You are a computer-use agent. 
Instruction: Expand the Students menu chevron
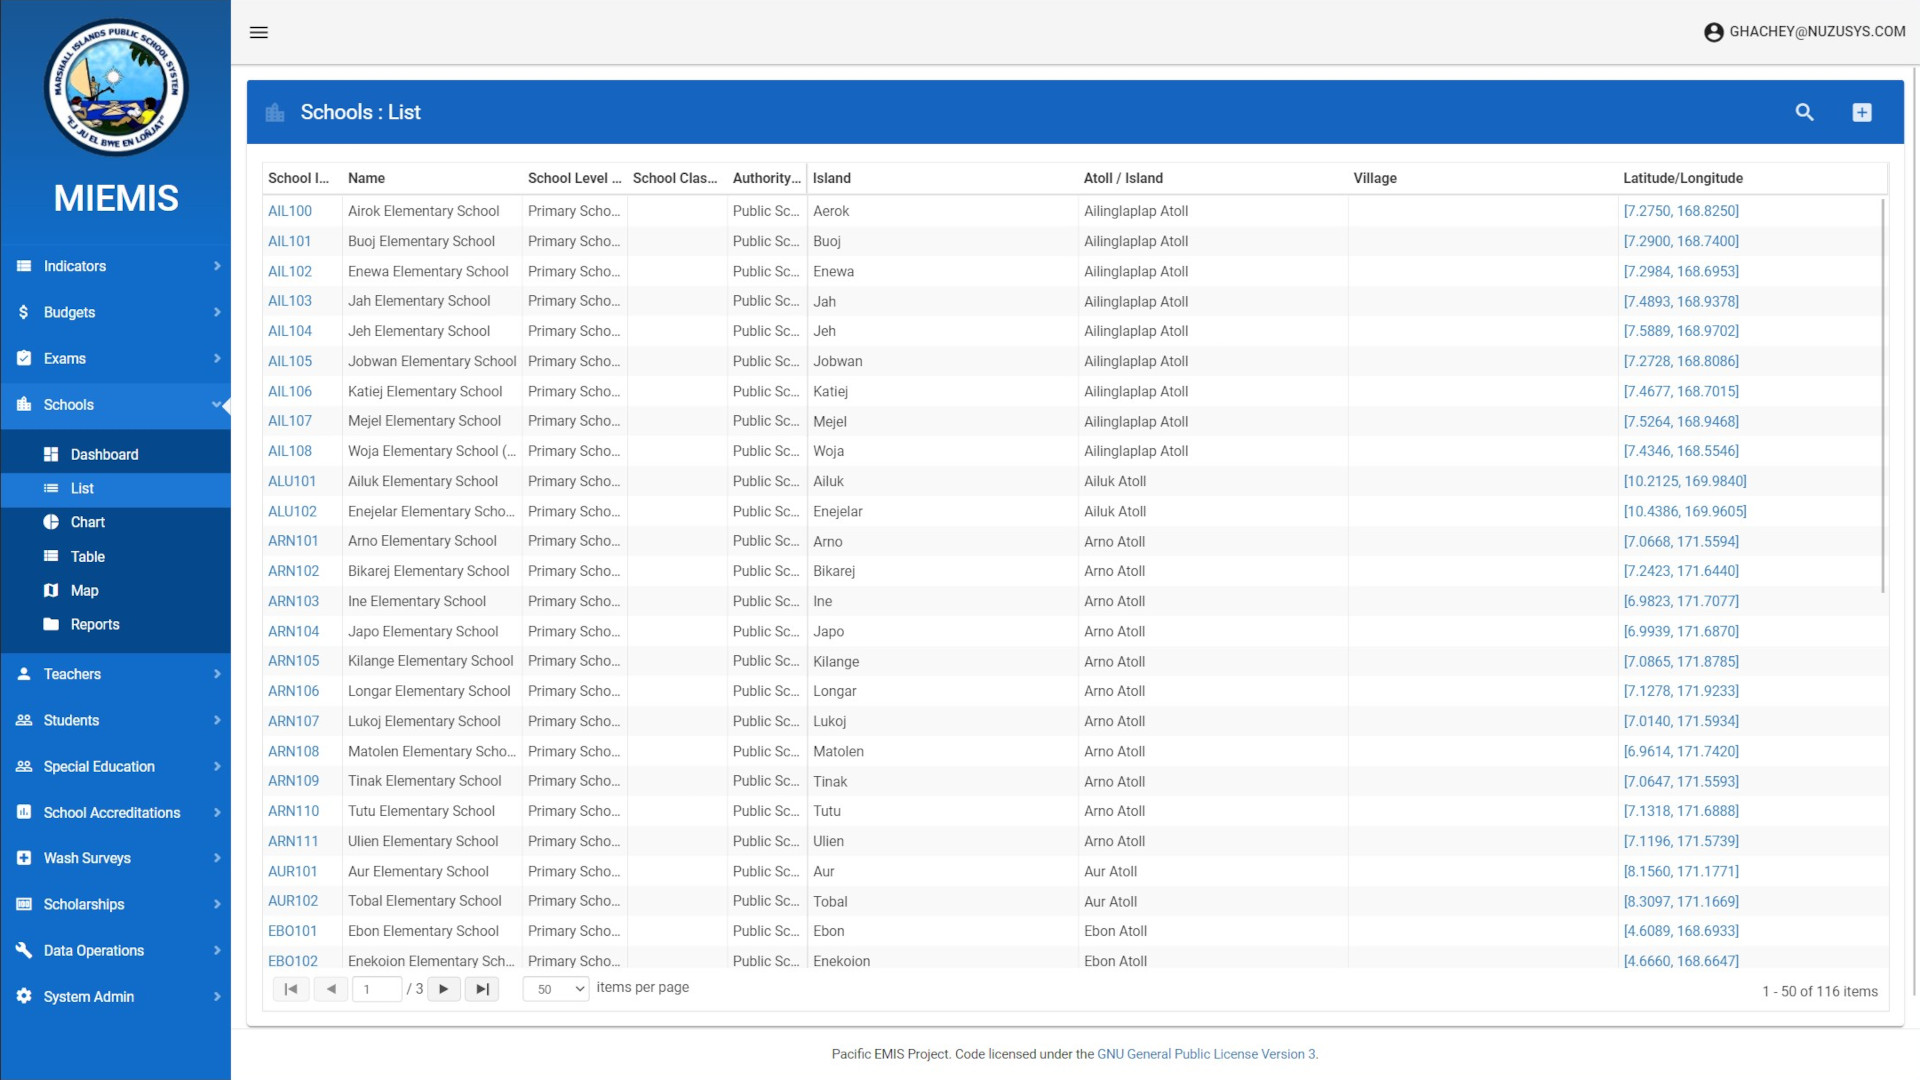pos(217,720)
